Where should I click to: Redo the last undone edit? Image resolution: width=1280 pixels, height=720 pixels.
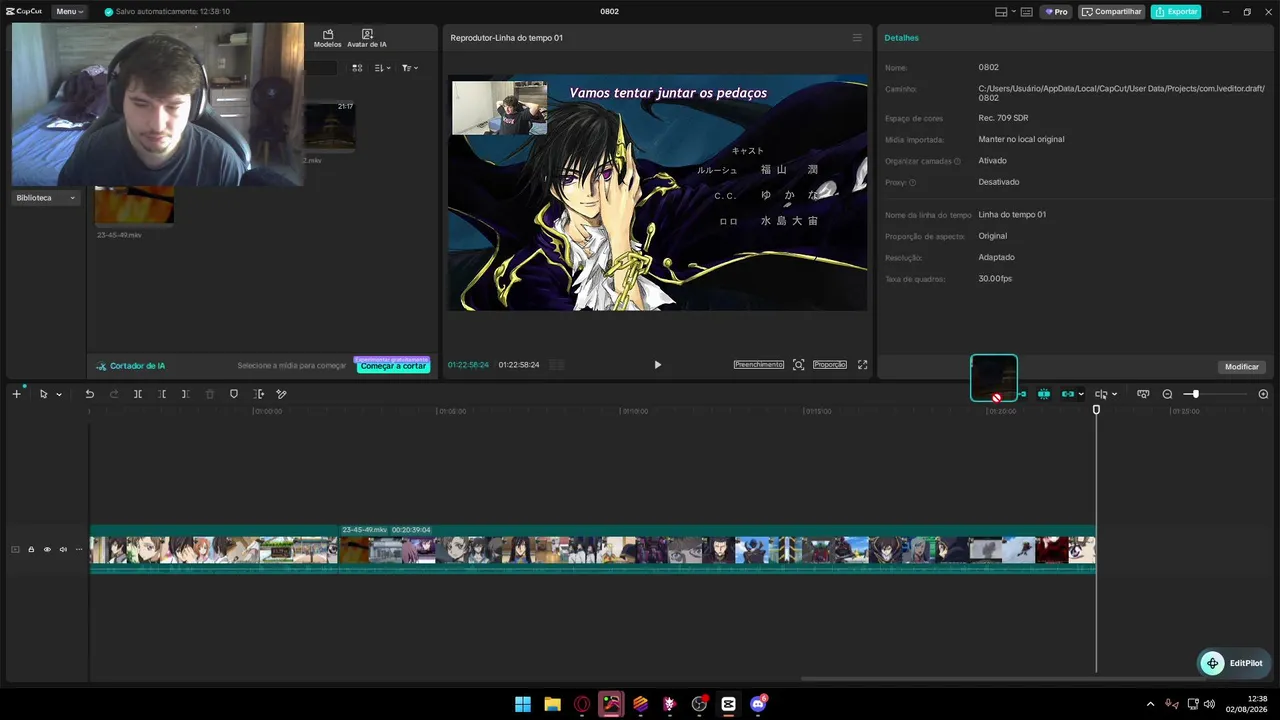coord(113,394)
